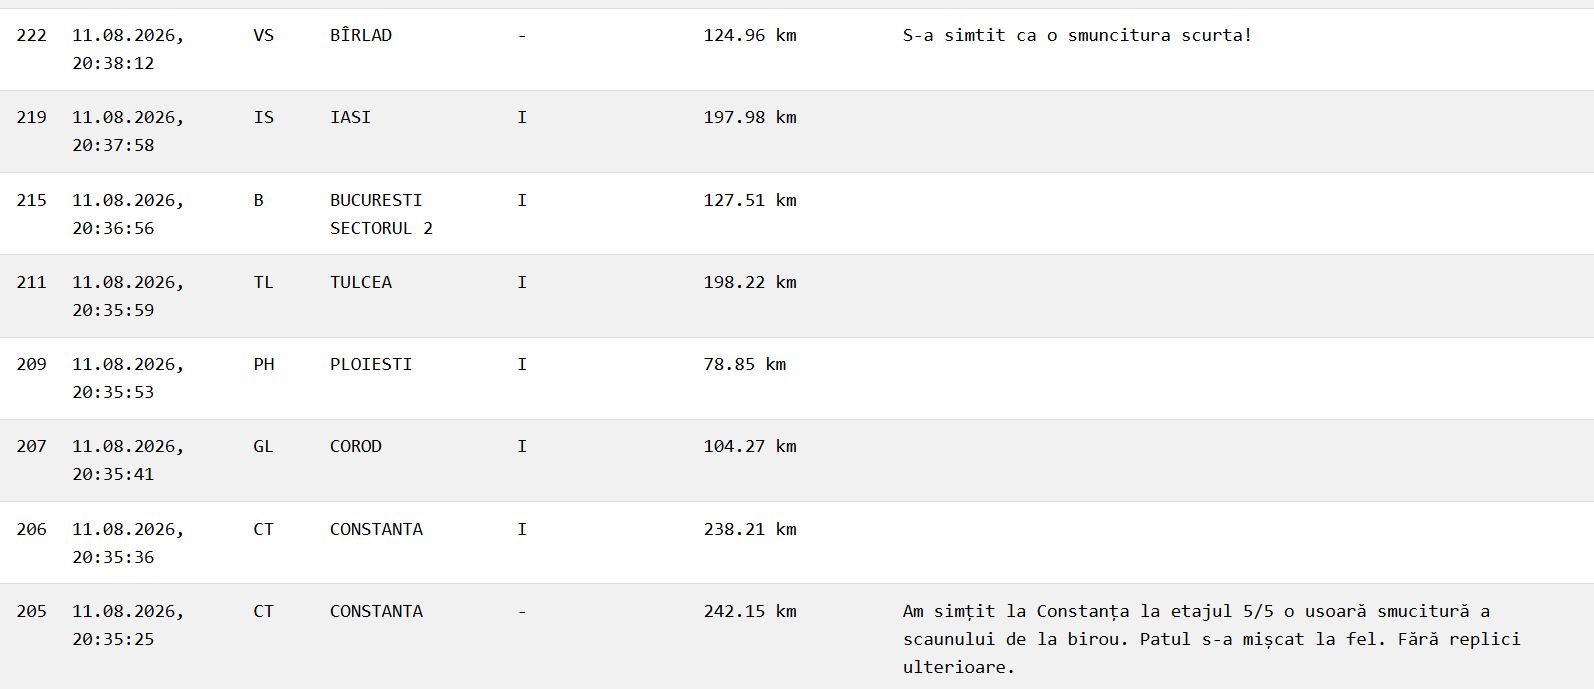Viewport: 1594px width, 689px height.
Task: Select the COROD locality entry
Action: [x=356, y=446]
